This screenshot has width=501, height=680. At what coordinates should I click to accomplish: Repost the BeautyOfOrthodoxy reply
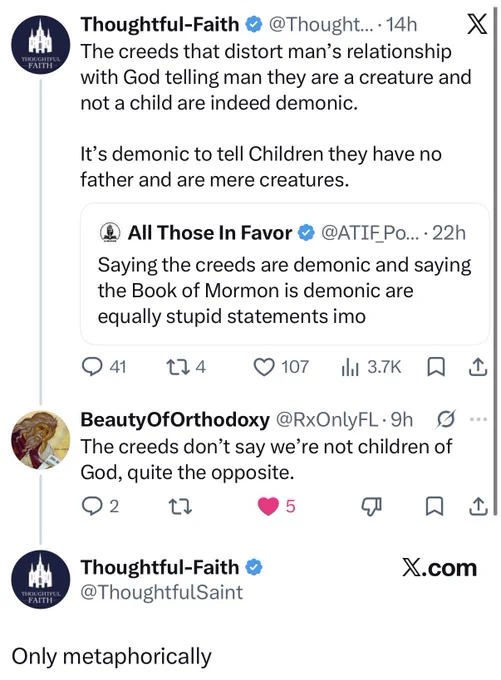[x=180, y=506]
